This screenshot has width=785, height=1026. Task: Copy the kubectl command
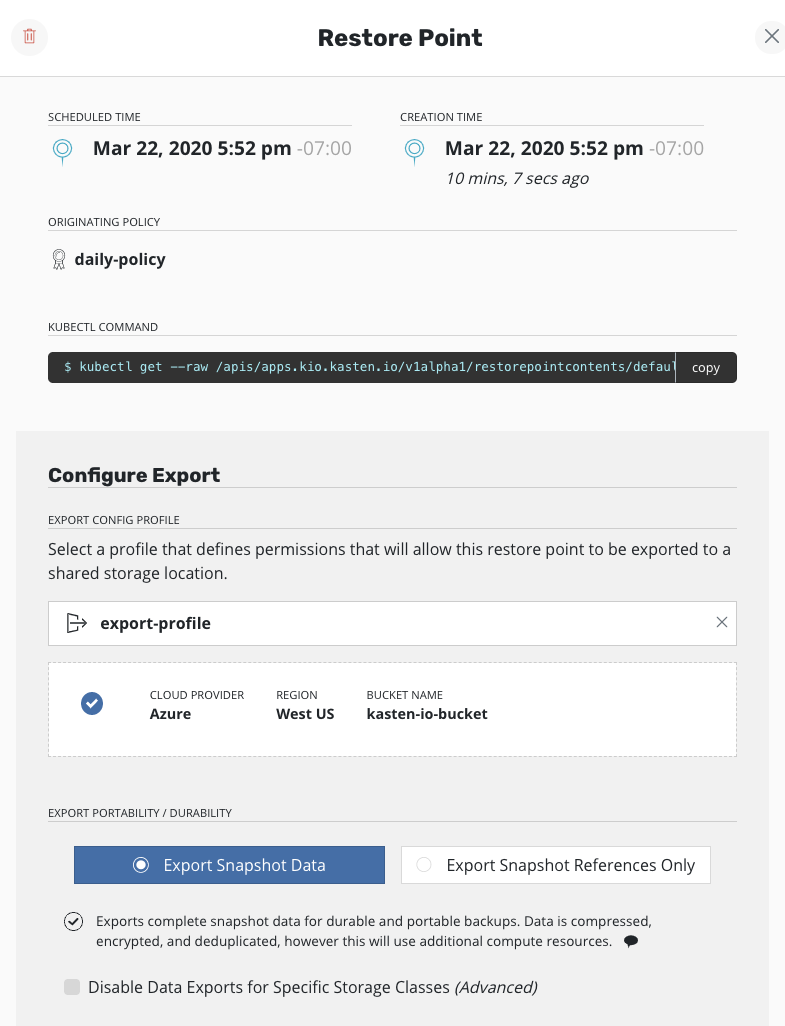pos(705,367)
